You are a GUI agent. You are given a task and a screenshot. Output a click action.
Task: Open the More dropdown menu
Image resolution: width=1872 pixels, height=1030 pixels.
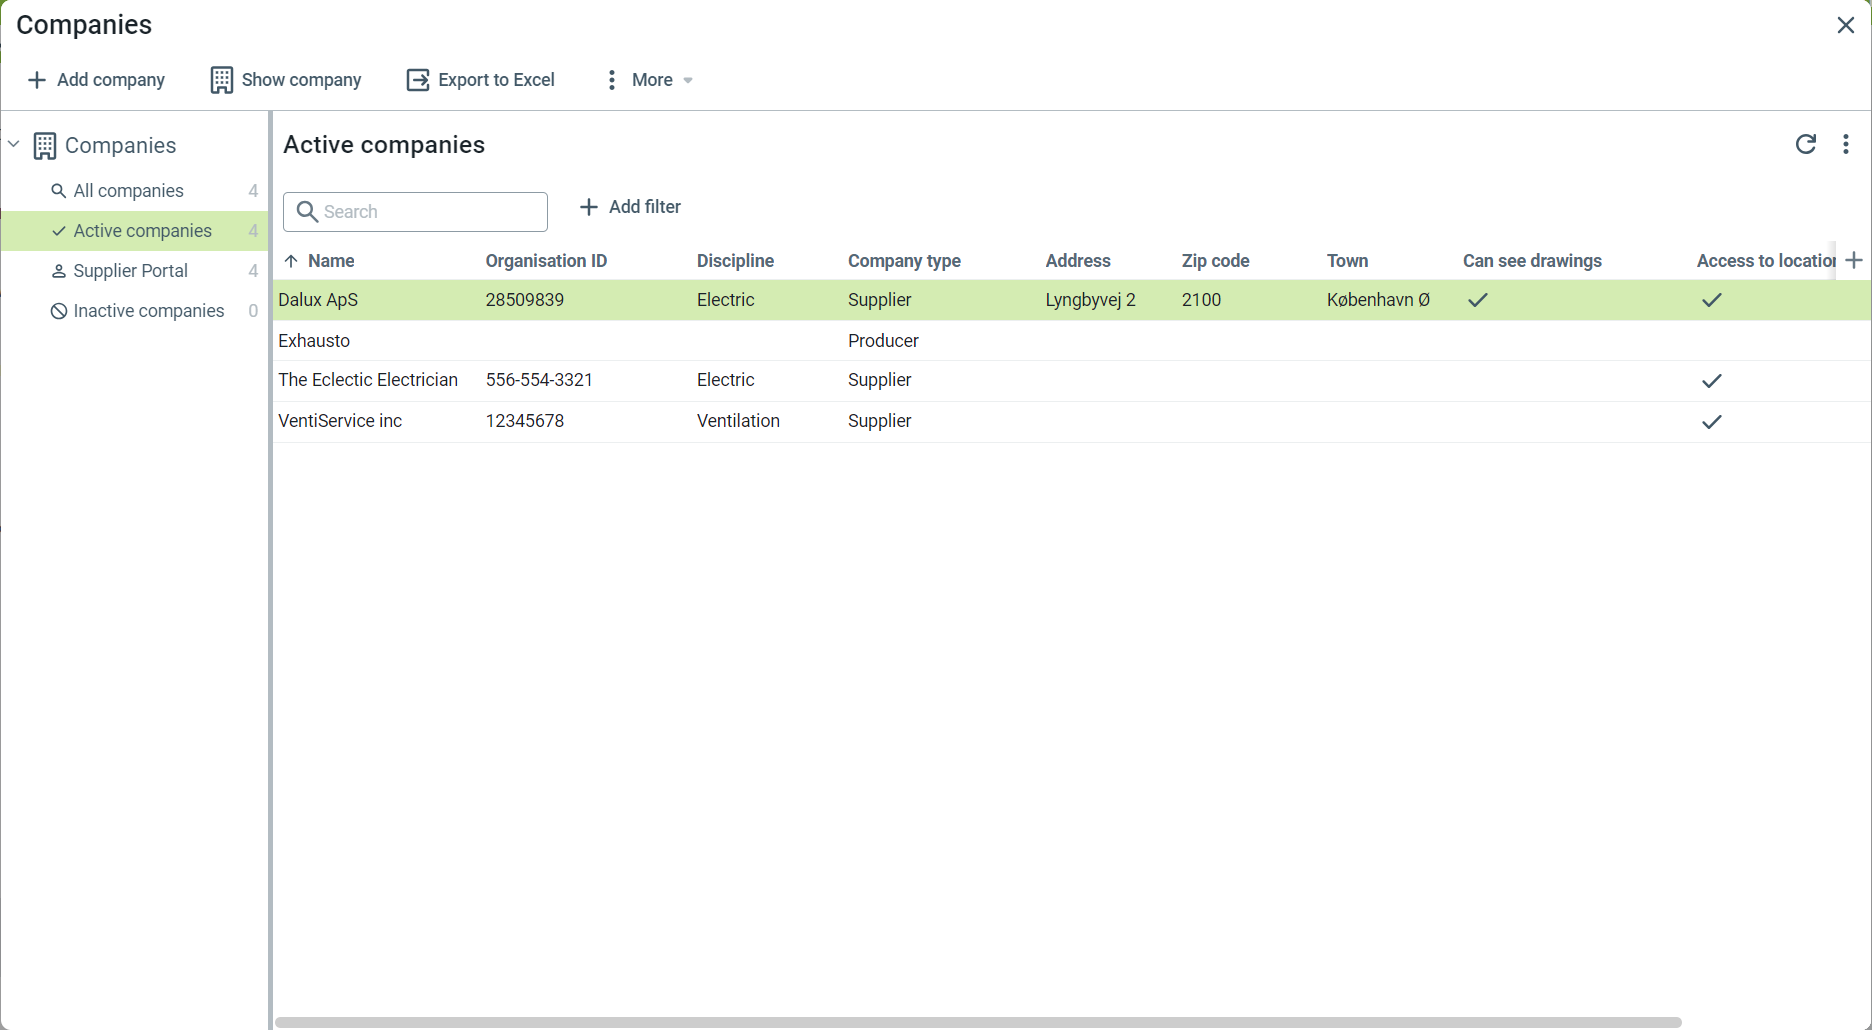point(651,80)
